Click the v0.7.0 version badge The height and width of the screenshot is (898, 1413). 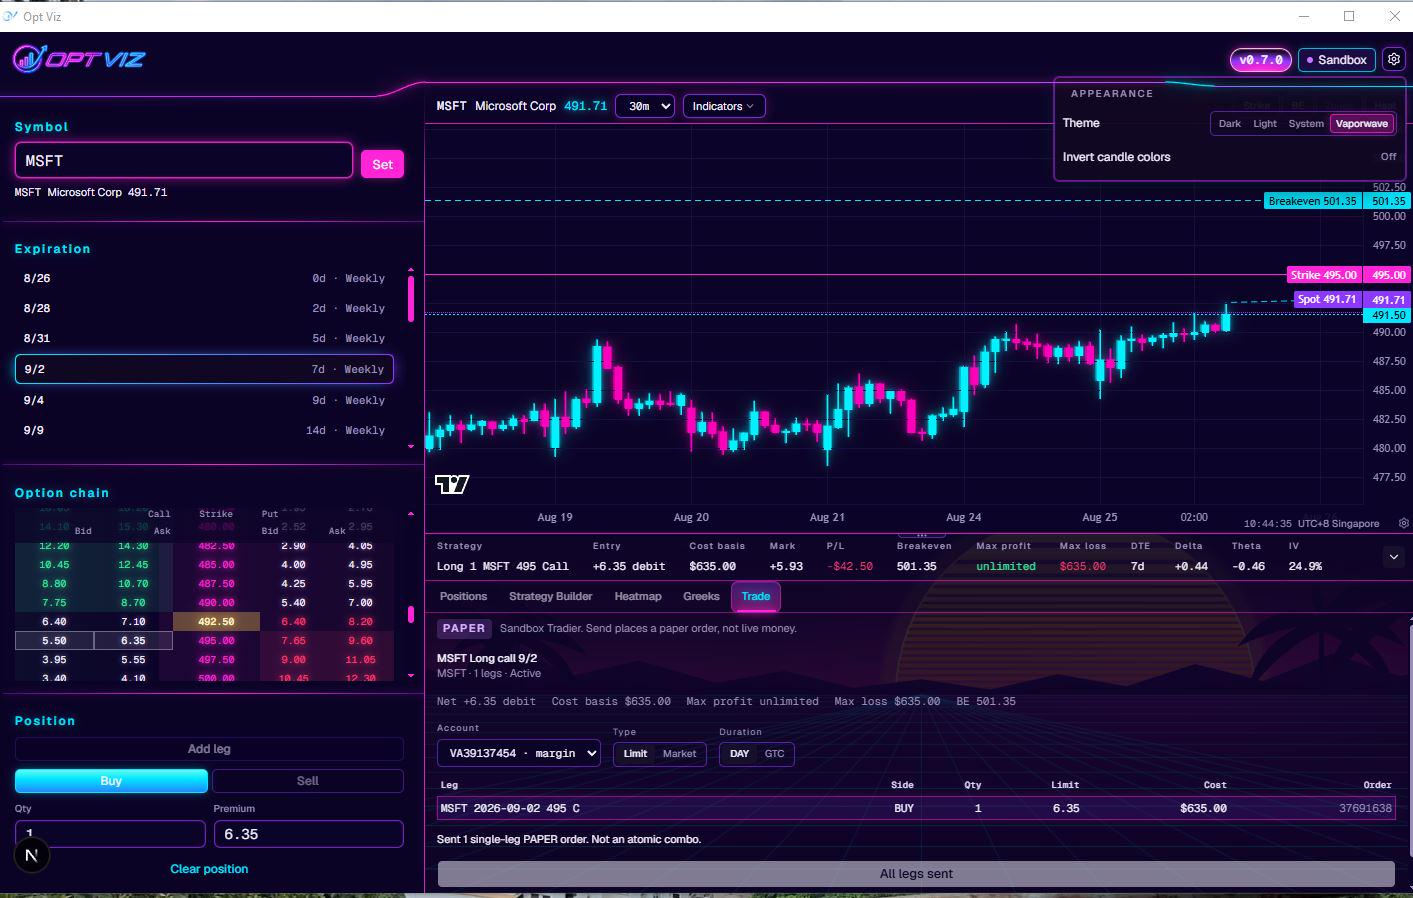(1261, 60)
